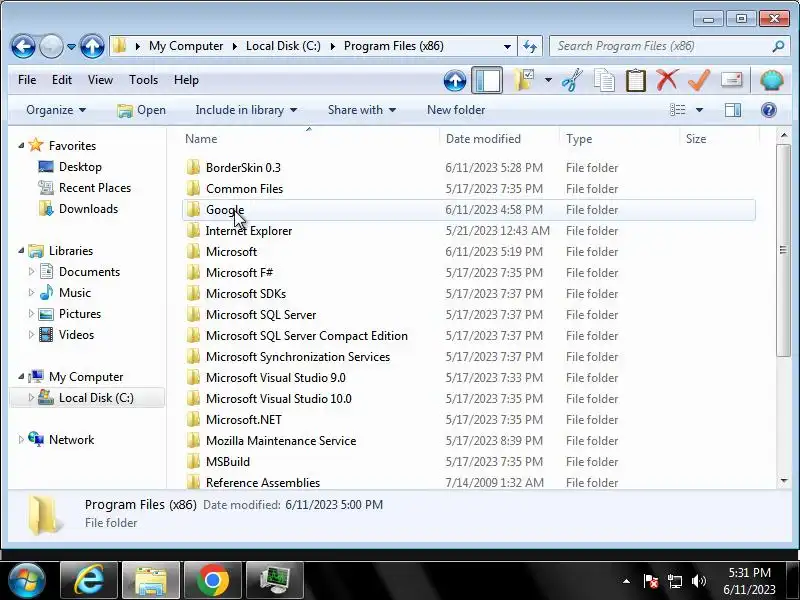The image size is (800, 600).
Task: Click the change view icon
Action: pyautogui.click(x=678, y=110)
